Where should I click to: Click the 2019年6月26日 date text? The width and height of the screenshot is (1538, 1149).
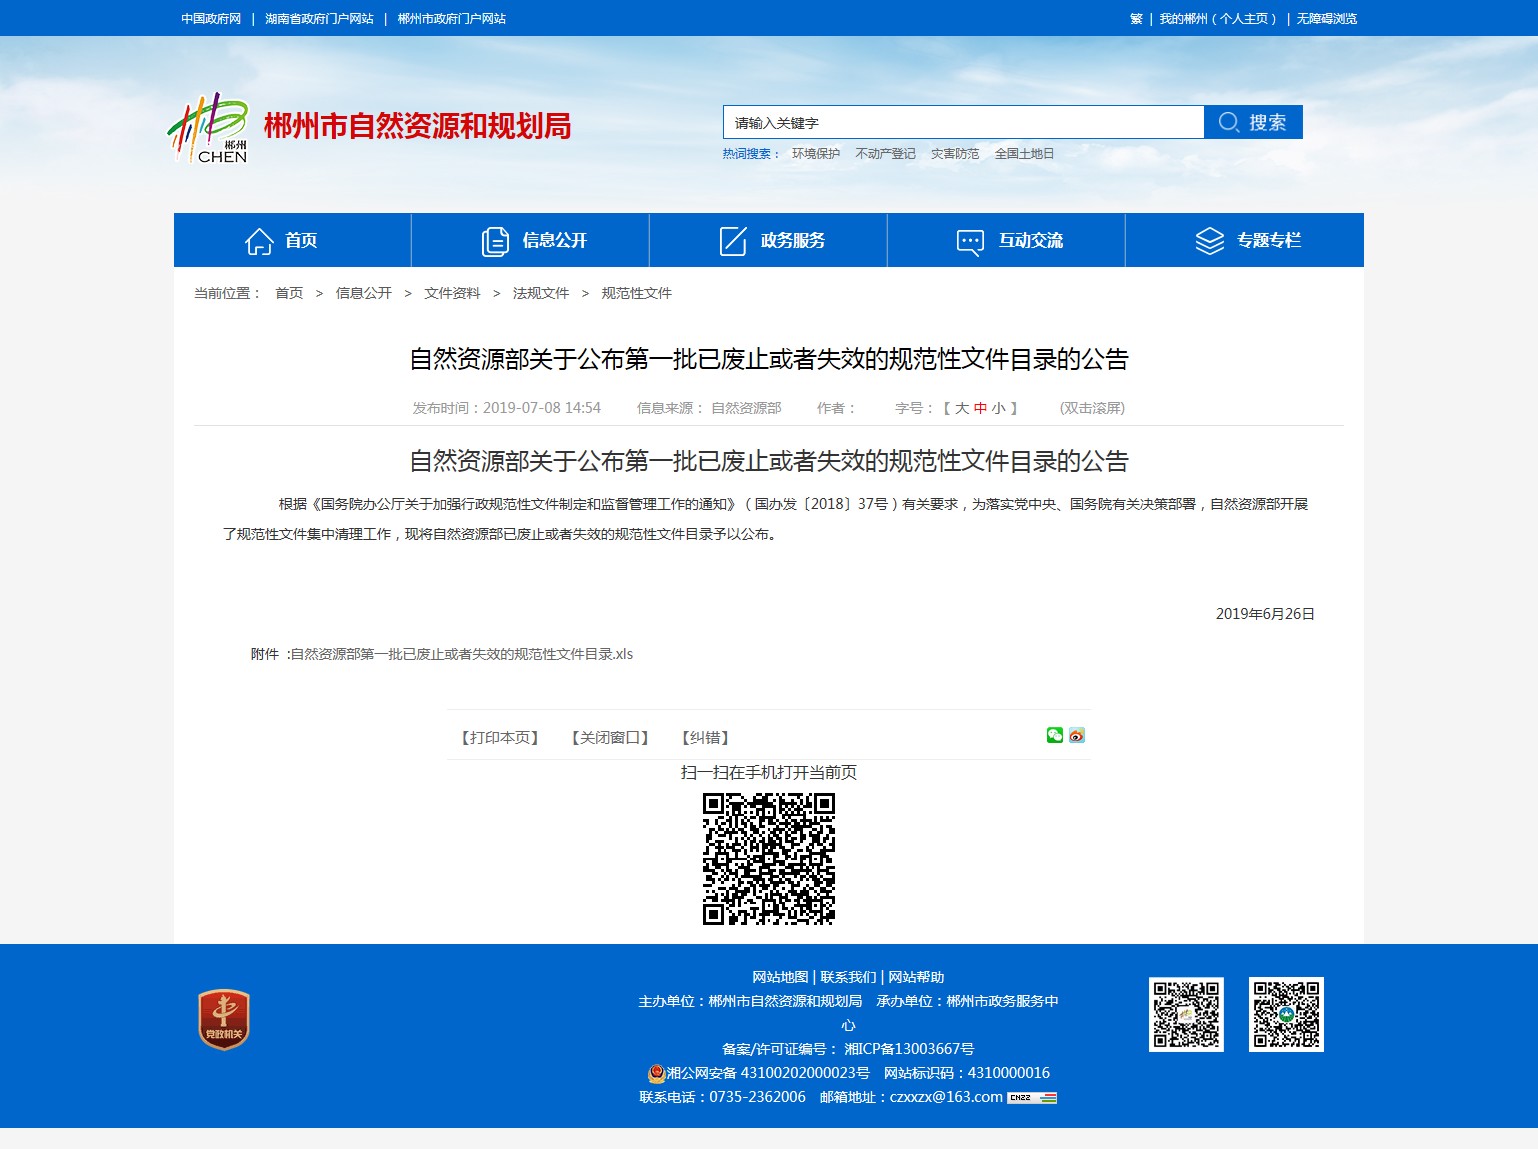click(1265, 614)
